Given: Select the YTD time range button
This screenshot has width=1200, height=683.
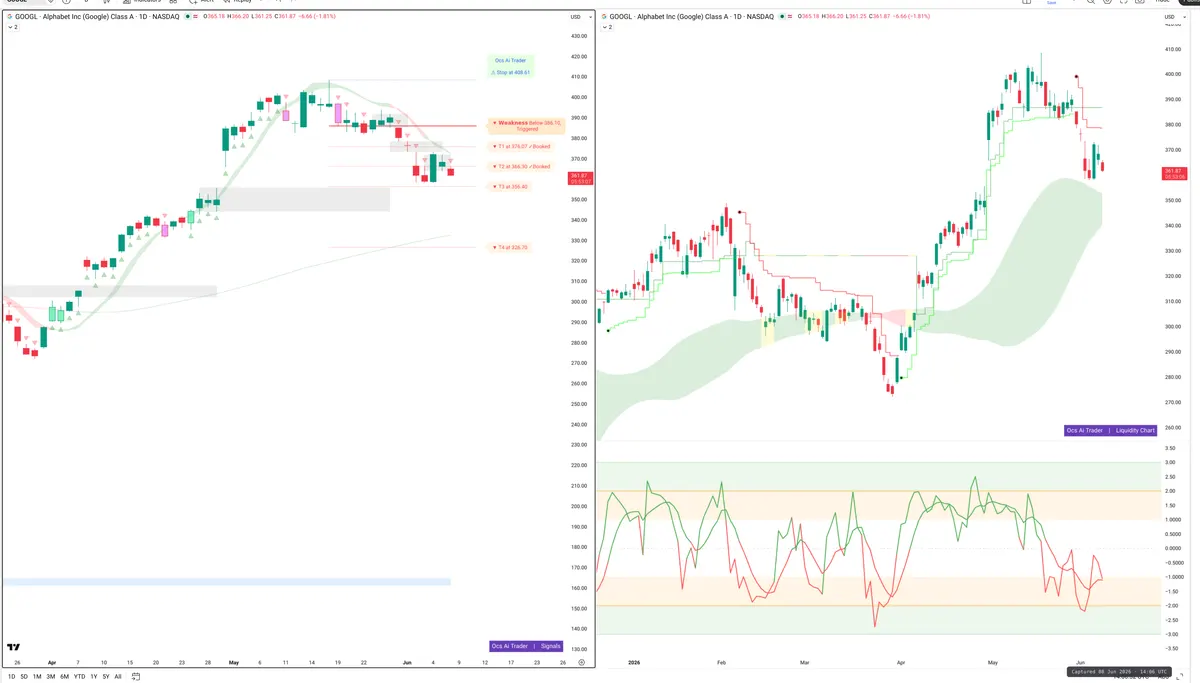Looking at the screenshot, I should click(x=79, y=677).
